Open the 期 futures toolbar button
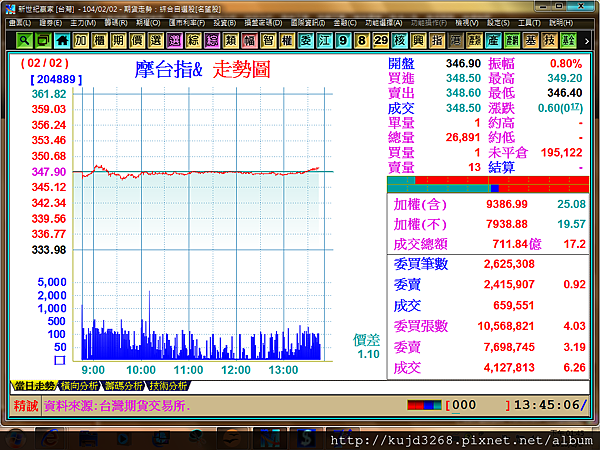 point(118,40)
